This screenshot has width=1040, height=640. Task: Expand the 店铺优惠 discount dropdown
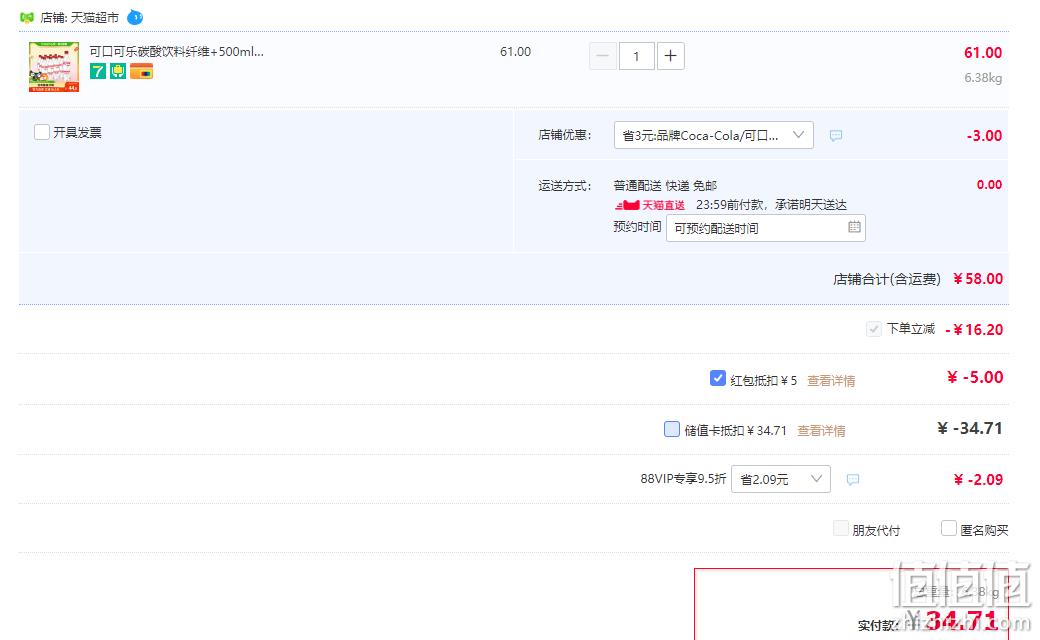714,135
